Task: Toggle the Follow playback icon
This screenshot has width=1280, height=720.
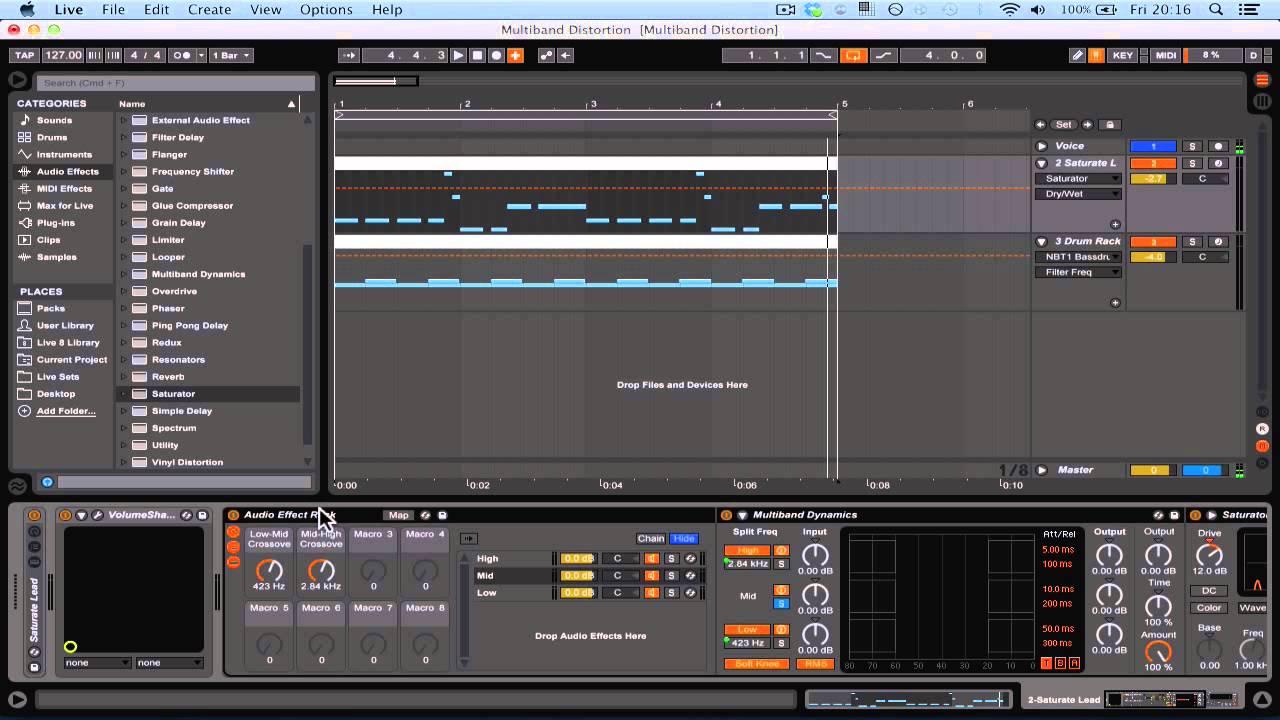Action: coord(347,55)
